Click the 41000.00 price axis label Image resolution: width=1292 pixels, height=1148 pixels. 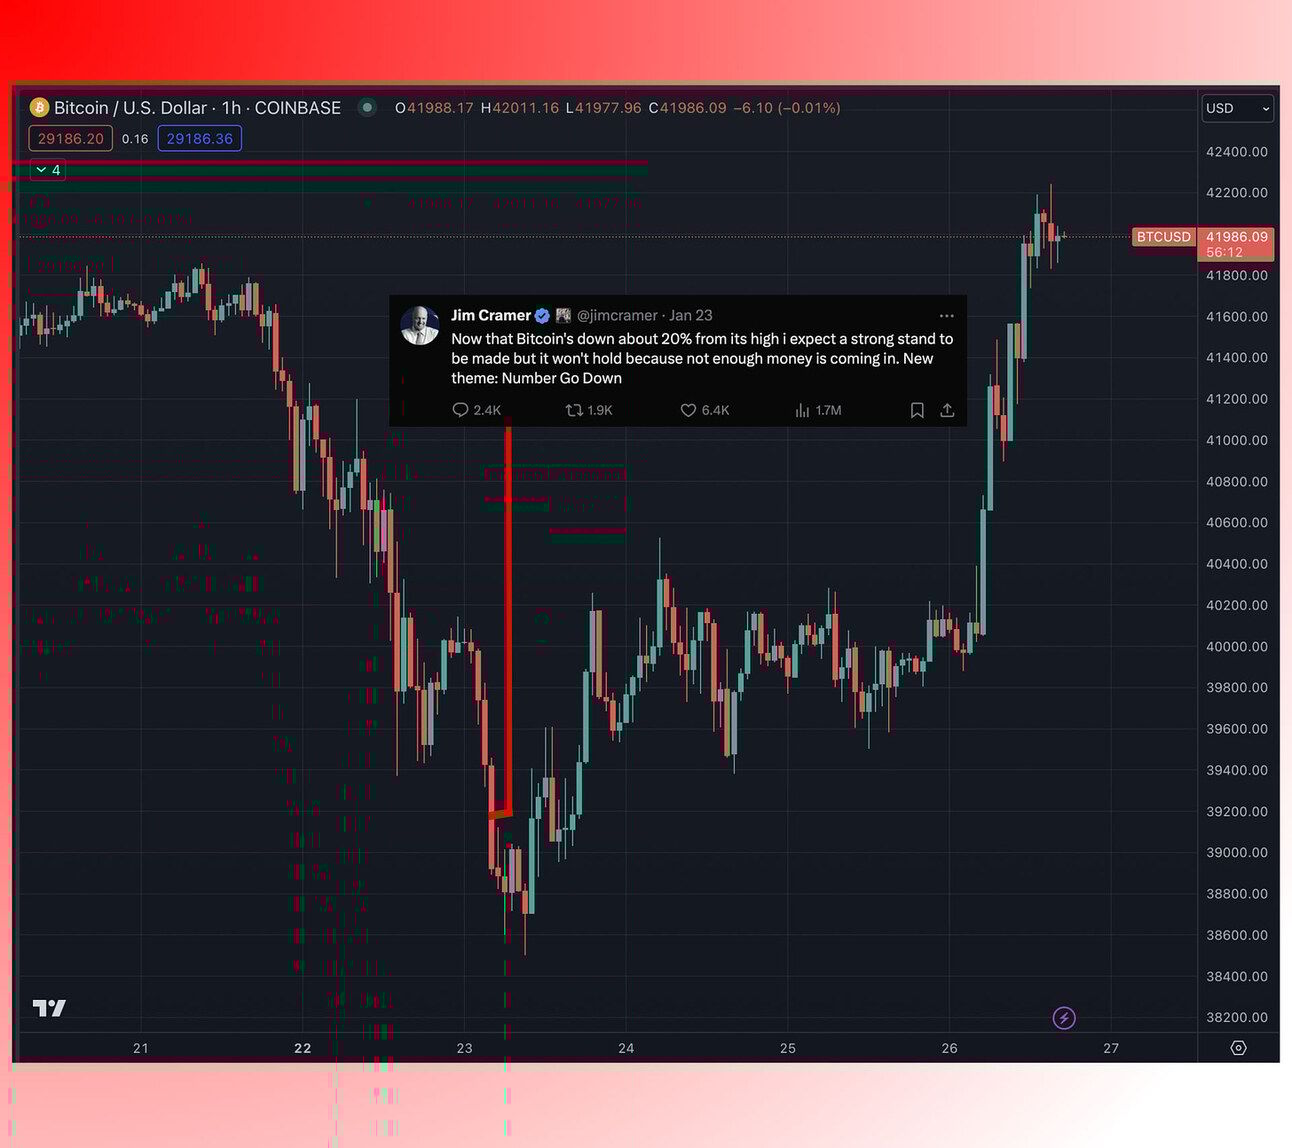tap(1237, 440)
